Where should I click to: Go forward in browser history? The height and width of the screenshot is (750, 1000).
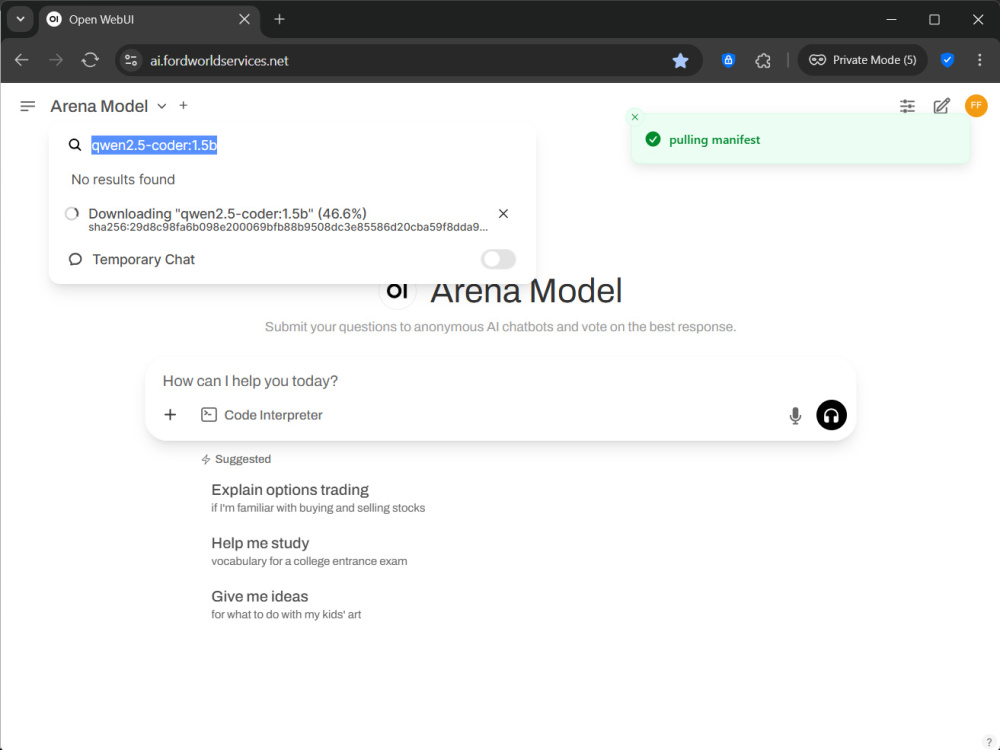(x=56, y=60)
